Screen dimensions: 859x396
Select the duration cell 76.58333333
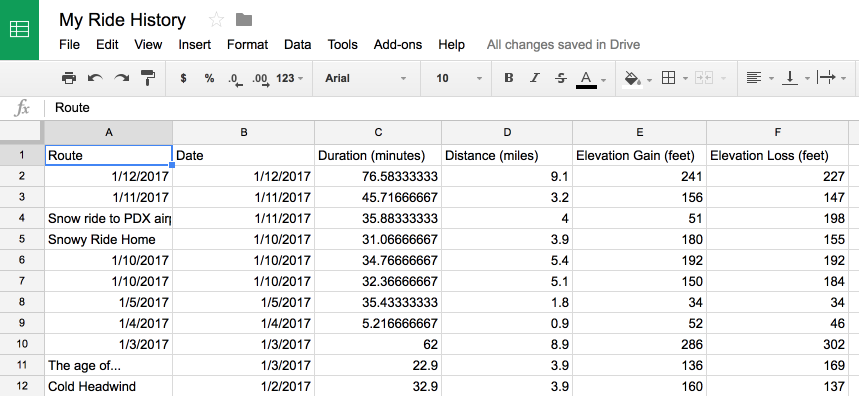coord(378,176)
